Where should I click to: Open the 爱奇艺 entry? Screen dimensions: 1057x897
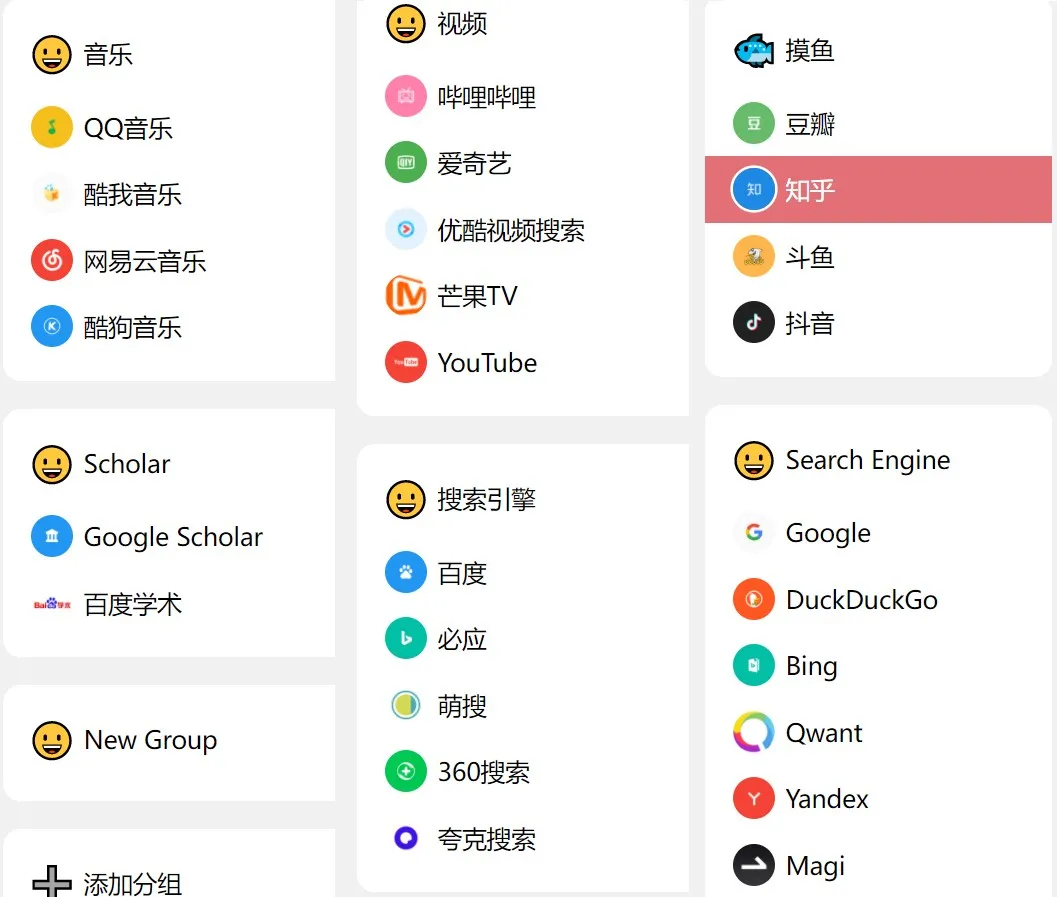[448, 162]
